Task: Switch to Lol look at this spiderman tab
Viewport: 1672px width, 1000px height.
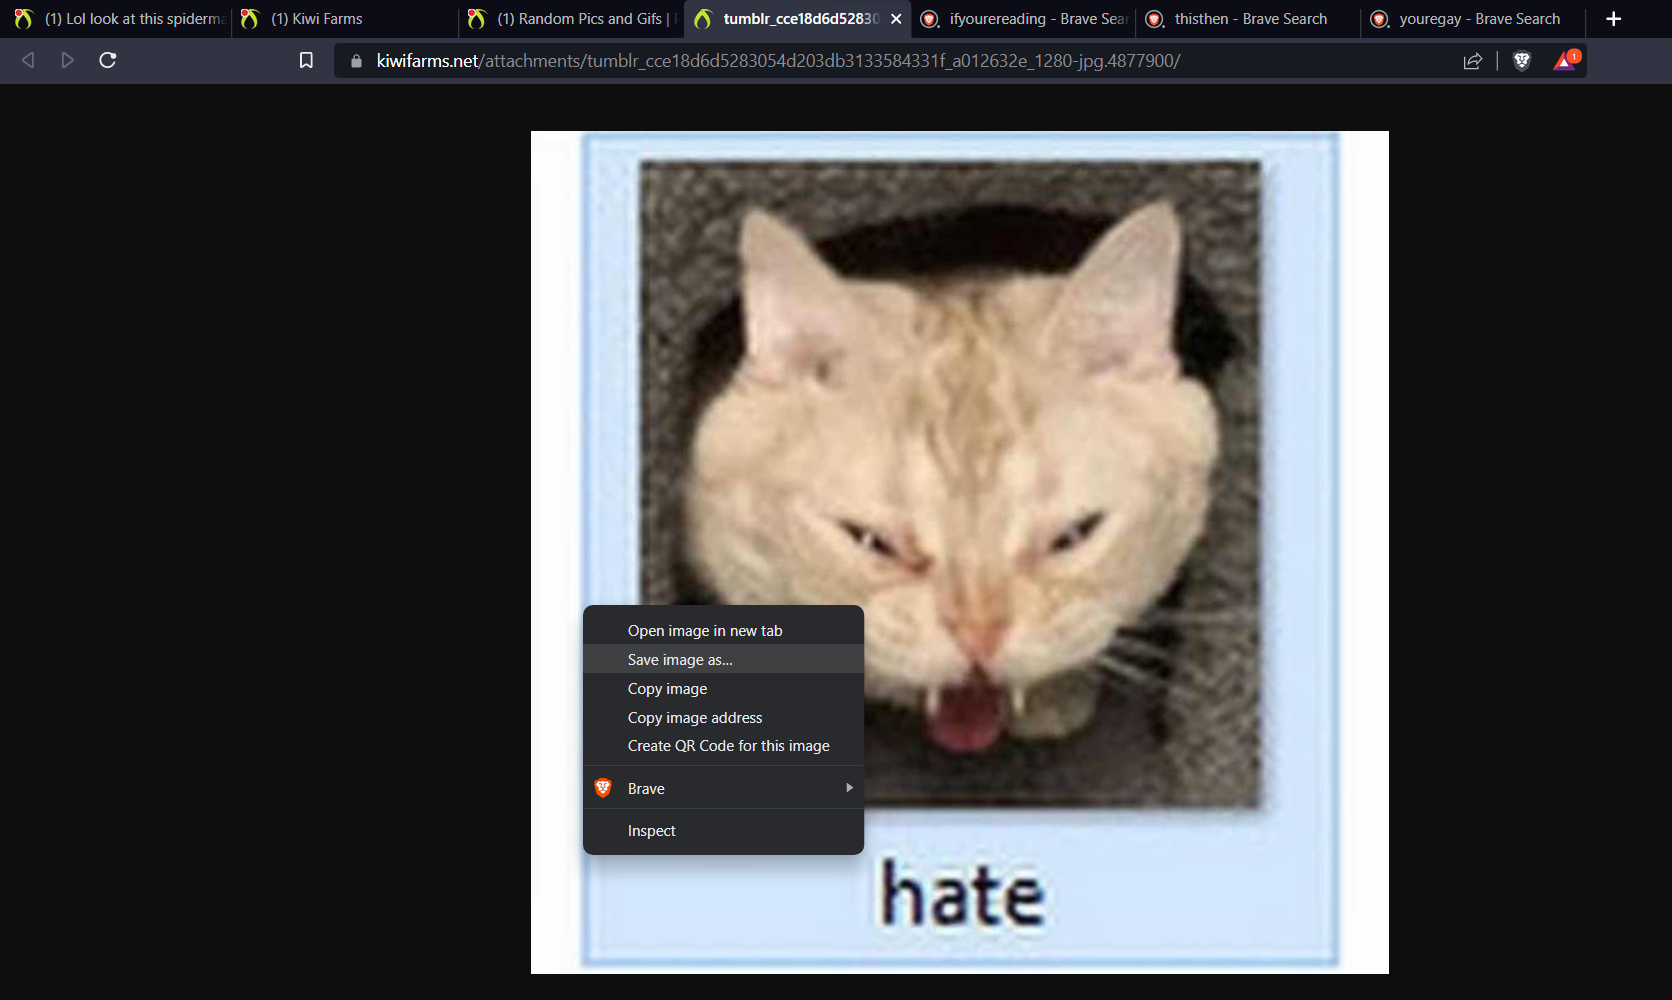Action: (x=117, y=19)
